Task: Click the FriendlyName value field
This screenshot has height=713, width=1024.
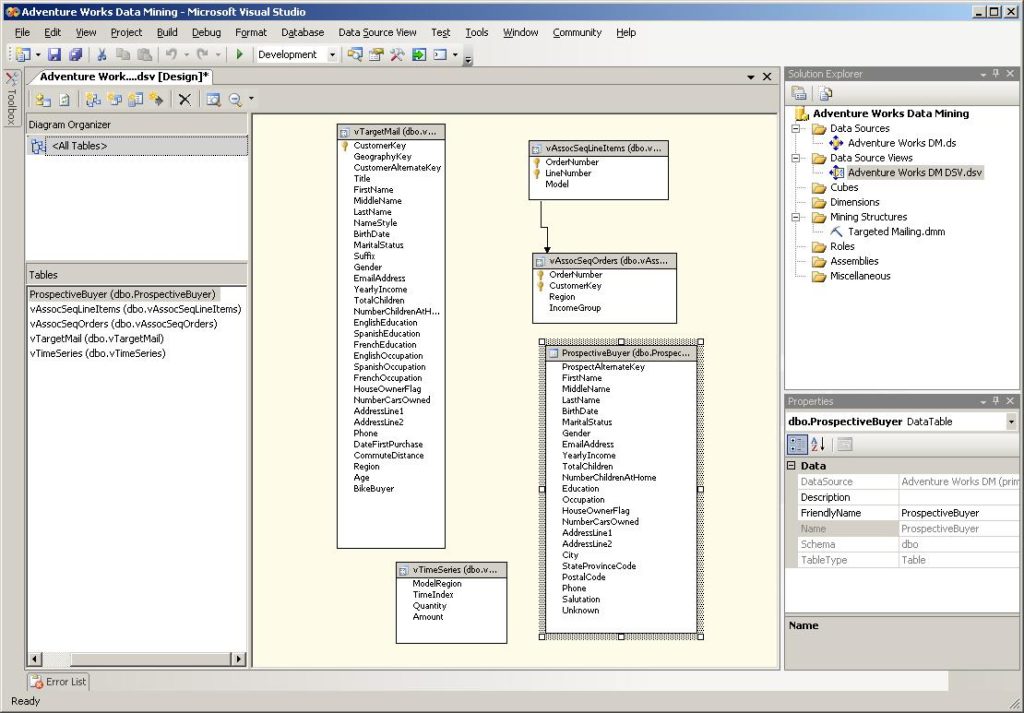Action: click(x=959, y=513)
